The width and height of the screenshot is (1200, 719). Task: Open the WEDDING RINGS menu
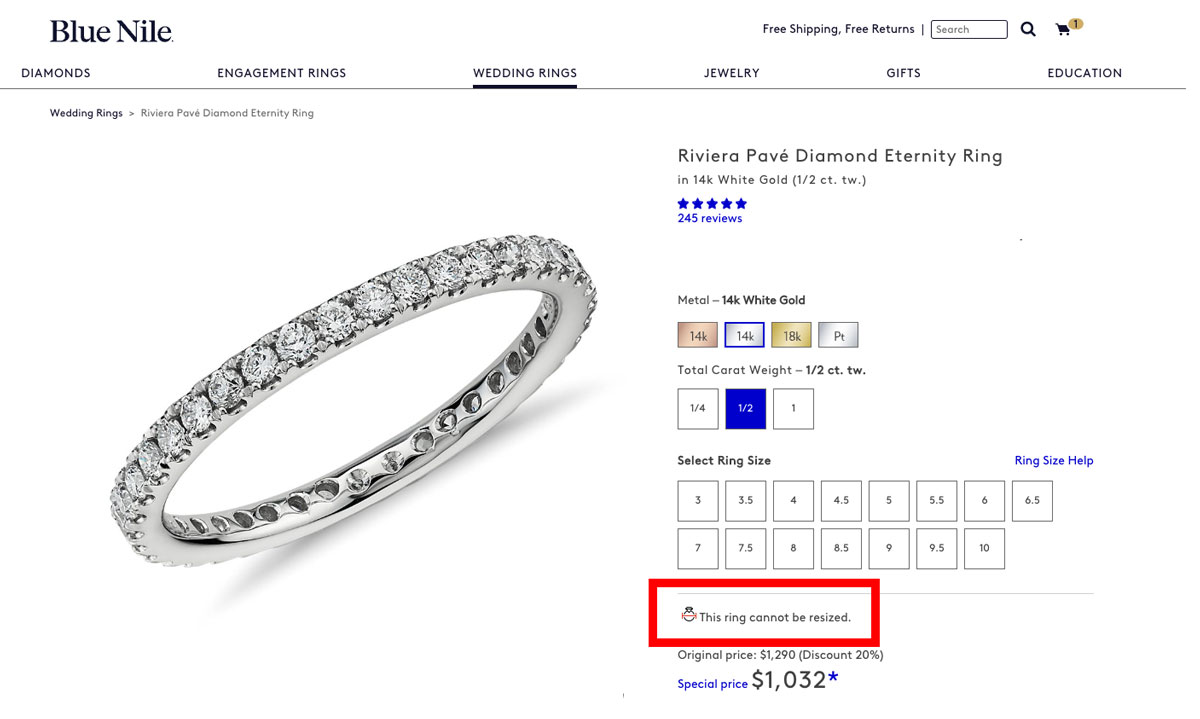click(525, 73)
